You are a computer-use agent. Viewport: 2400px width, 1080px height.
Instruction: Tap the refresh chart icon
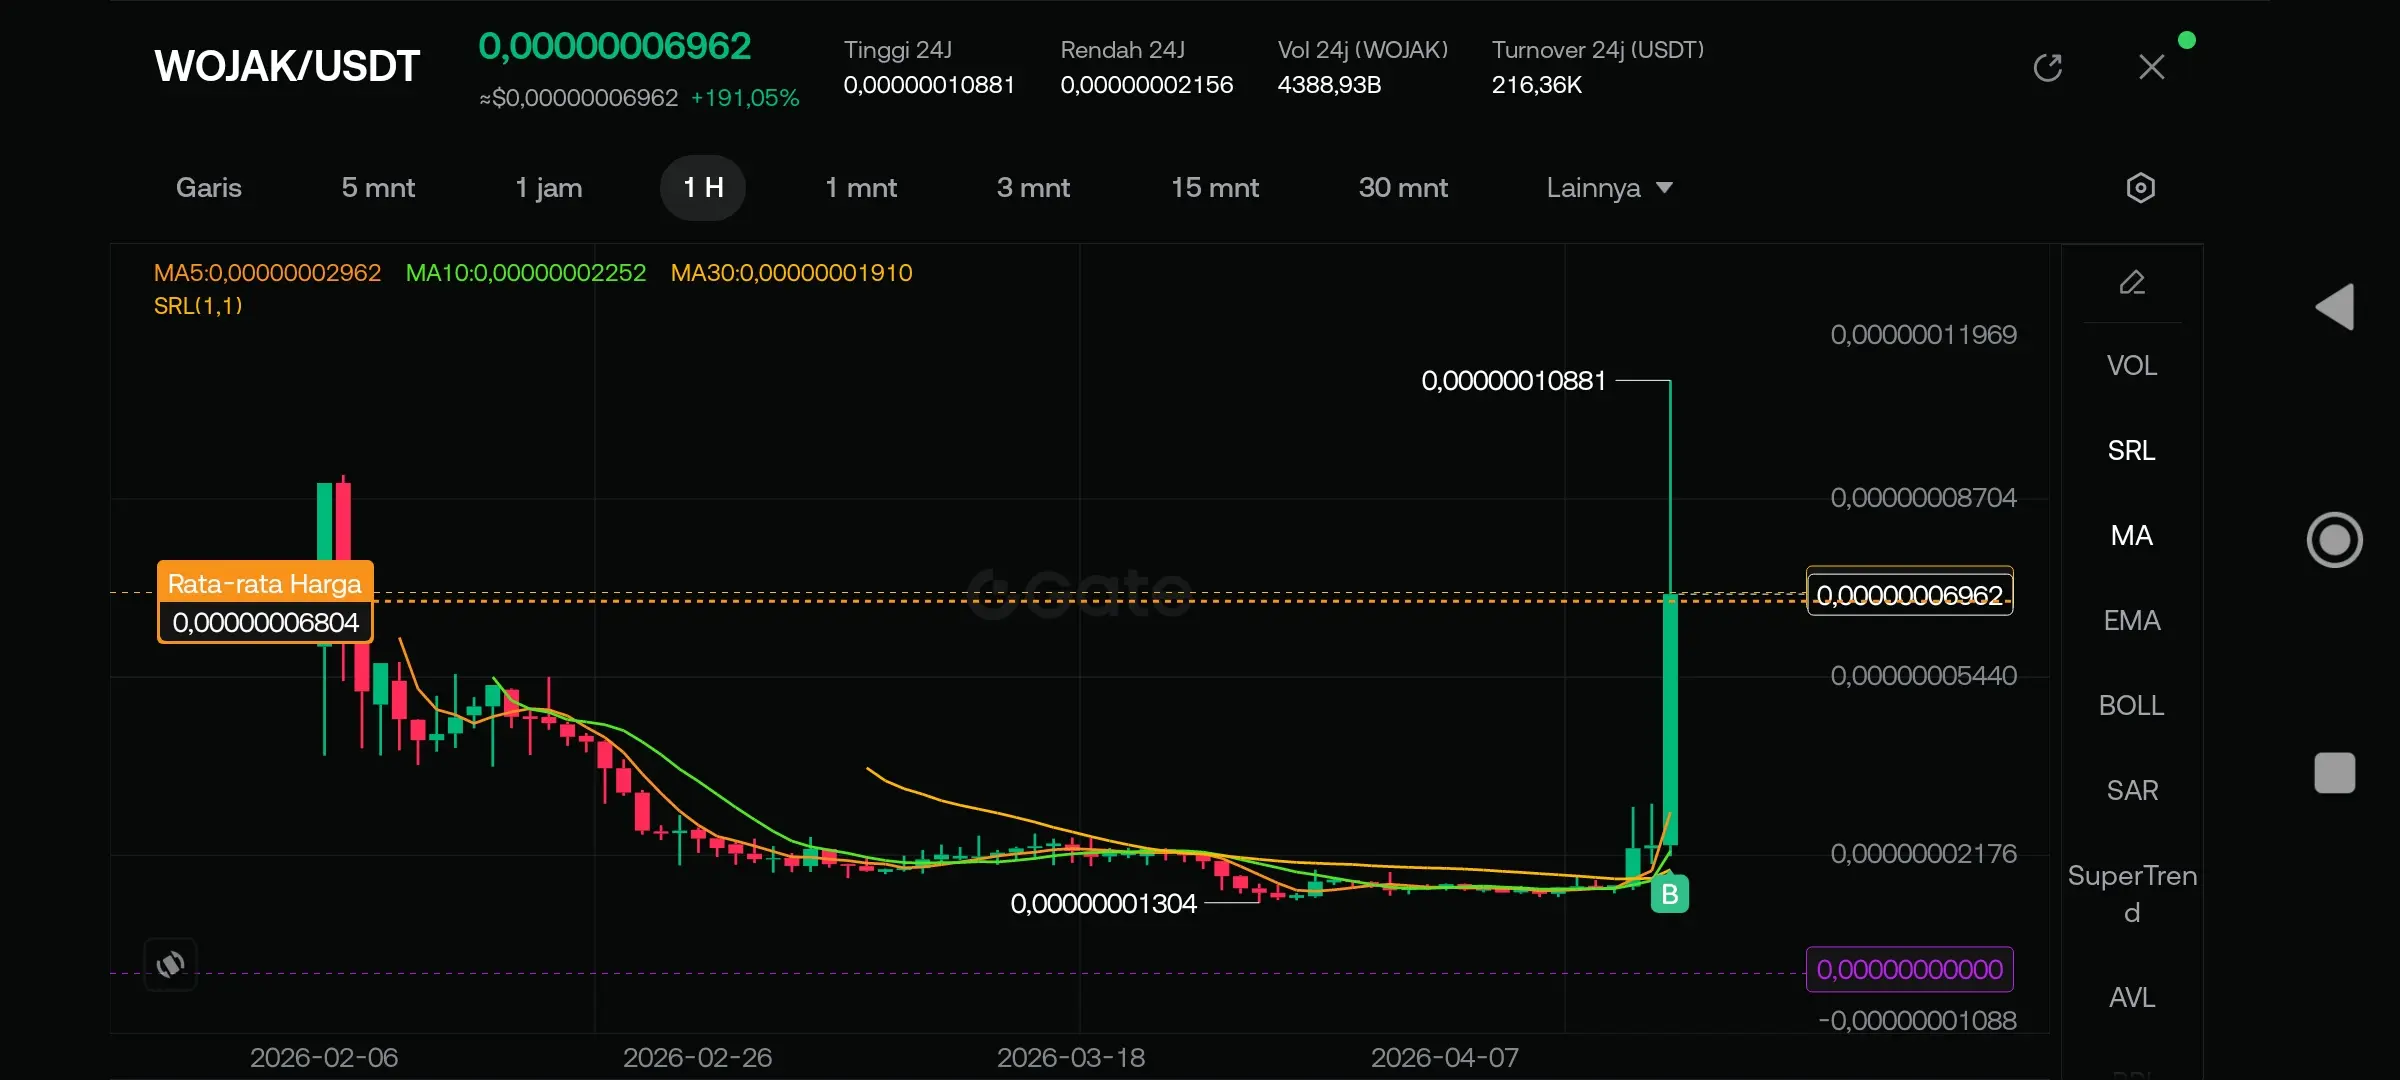(x=2047, y=68)
